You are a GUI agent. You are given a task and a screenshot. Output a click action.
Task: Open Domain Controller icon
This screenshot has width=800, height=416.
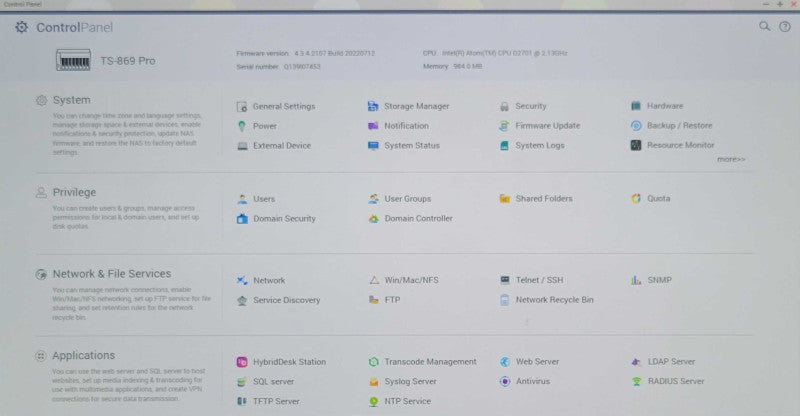click(373, 218)
